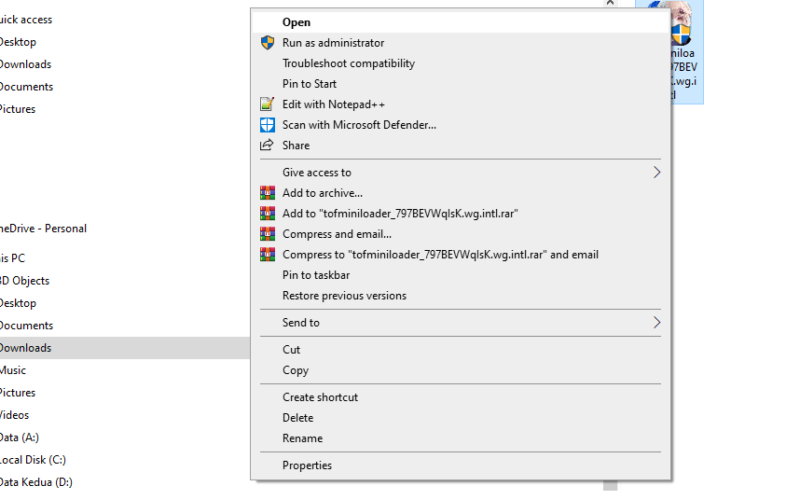Image resolution: width=800 pixels, height=500 pixels.
Task: Open Desktop under This PC
Action: (x=18, y=303)
